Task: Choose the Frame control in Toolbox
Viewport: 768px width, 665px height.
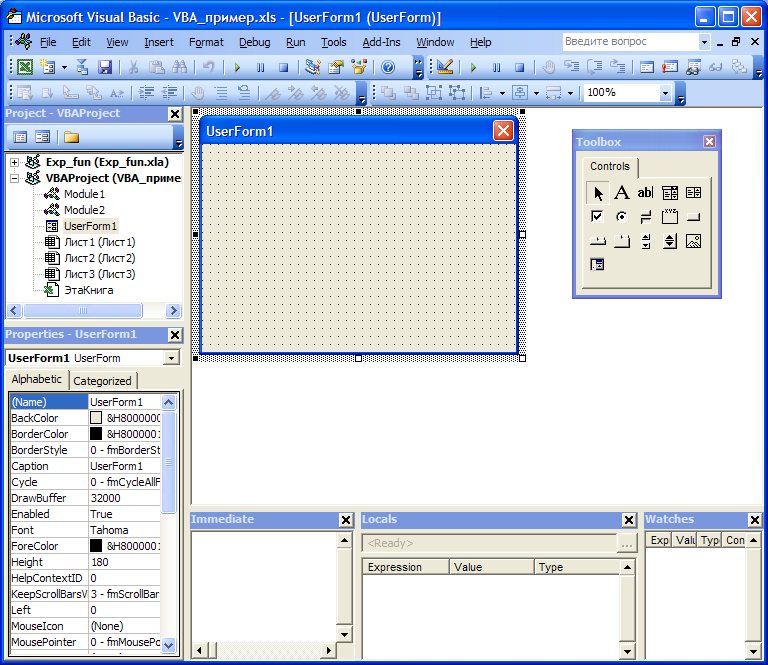Action: (670, 216)
